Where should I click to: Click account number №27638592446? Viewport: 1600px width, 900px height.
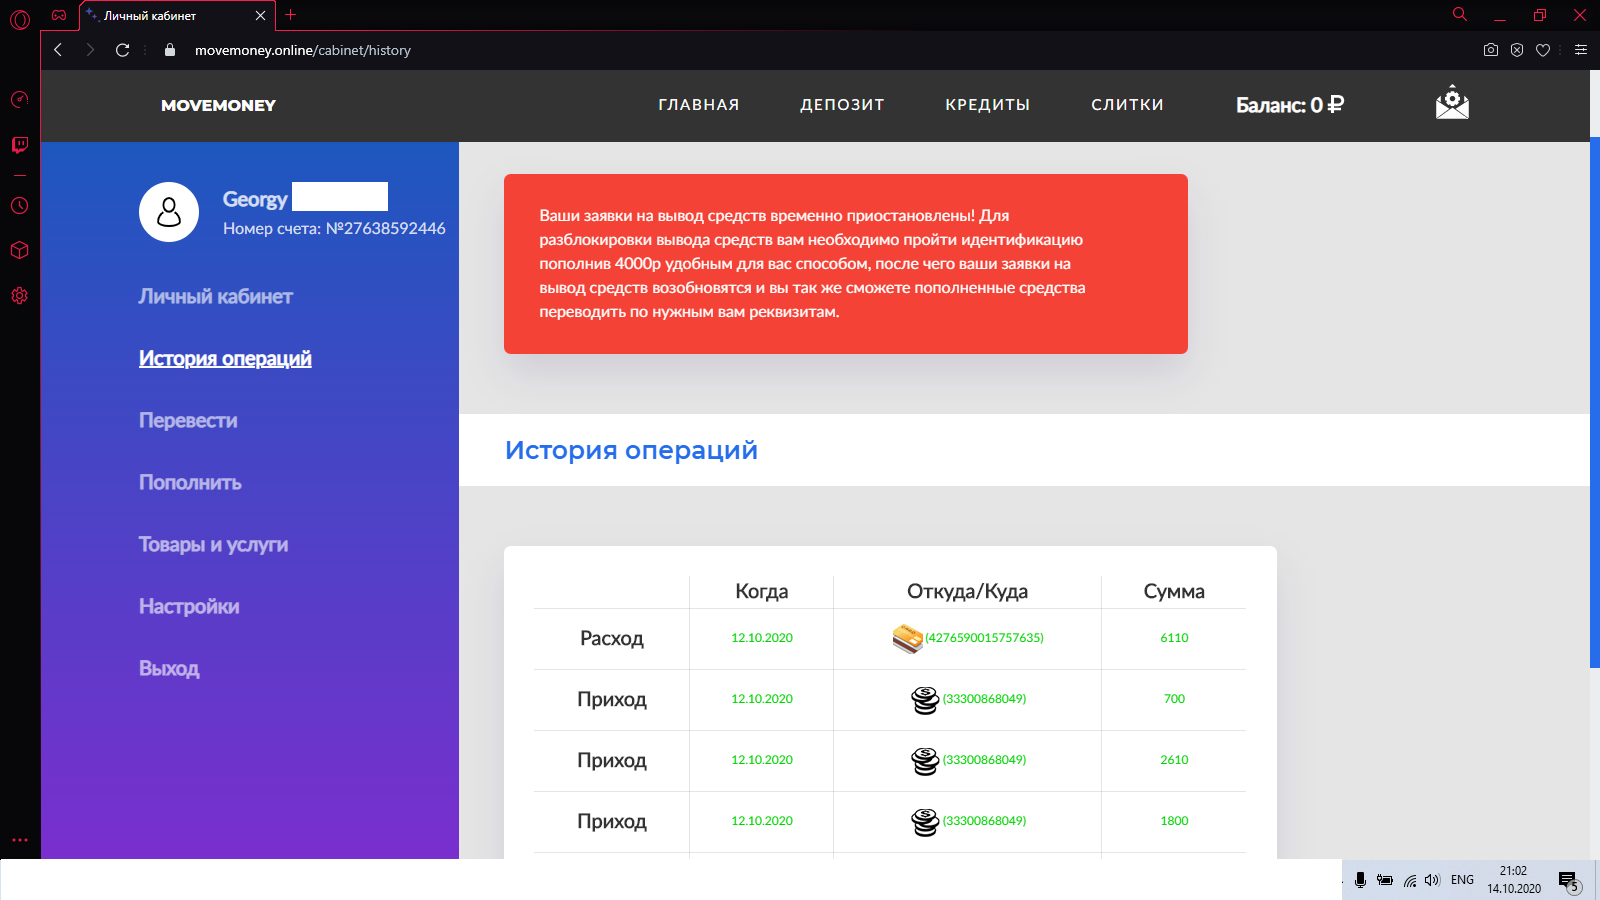[385, 228]
